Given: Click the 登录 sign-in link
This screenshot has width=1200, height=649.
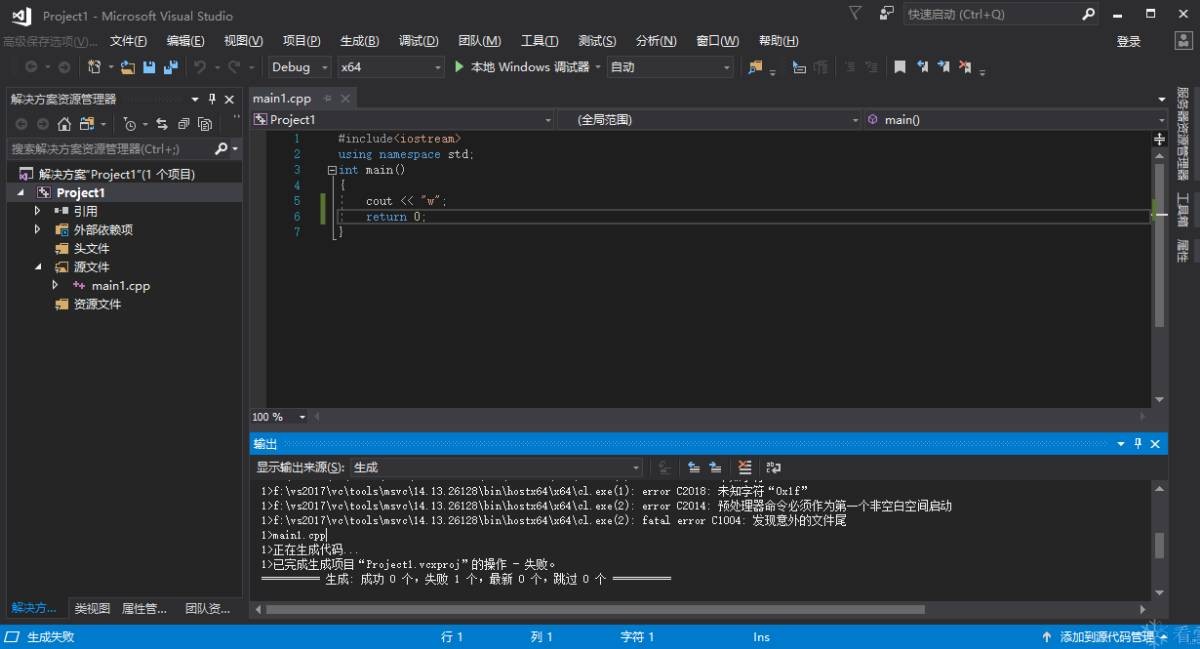Looking at the screenshot, I should tap(1128, 41).
